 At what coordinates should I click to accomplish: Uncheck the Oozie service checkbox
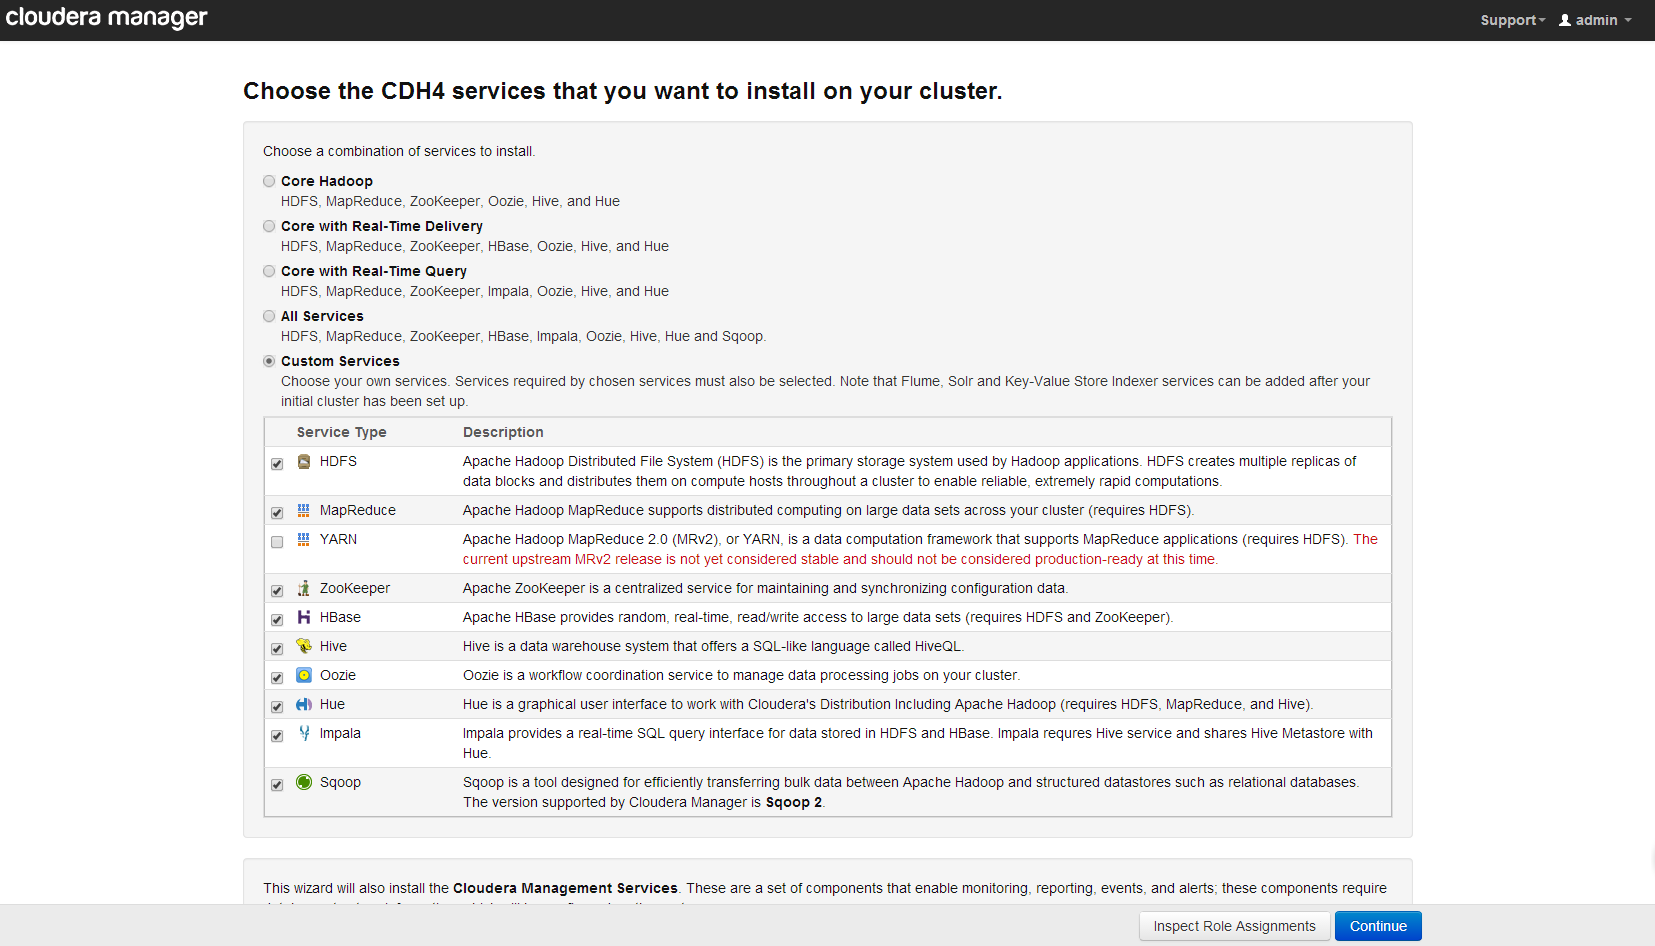[x=277, y=678]
